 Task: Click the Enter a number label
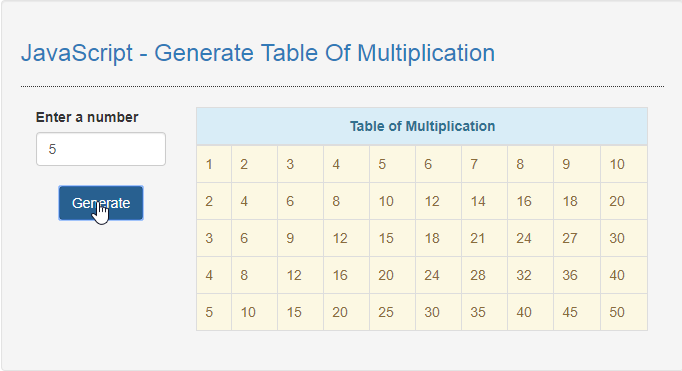coord(87,117)
